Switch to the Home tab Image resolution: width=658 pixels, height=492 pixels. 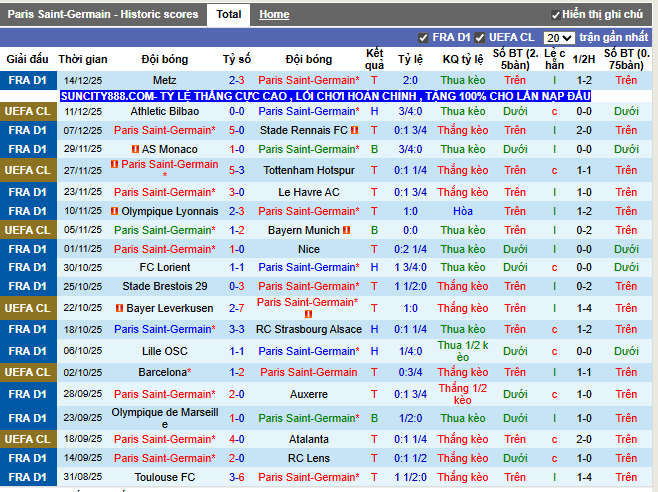pyautogui.click(x=274, y=15)
